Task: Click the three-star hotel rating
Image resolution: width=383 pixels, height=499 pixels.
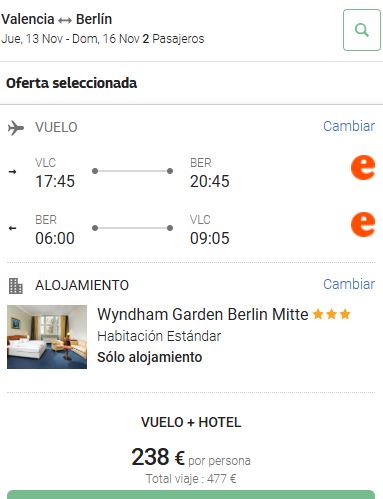Action: point(332,314)
